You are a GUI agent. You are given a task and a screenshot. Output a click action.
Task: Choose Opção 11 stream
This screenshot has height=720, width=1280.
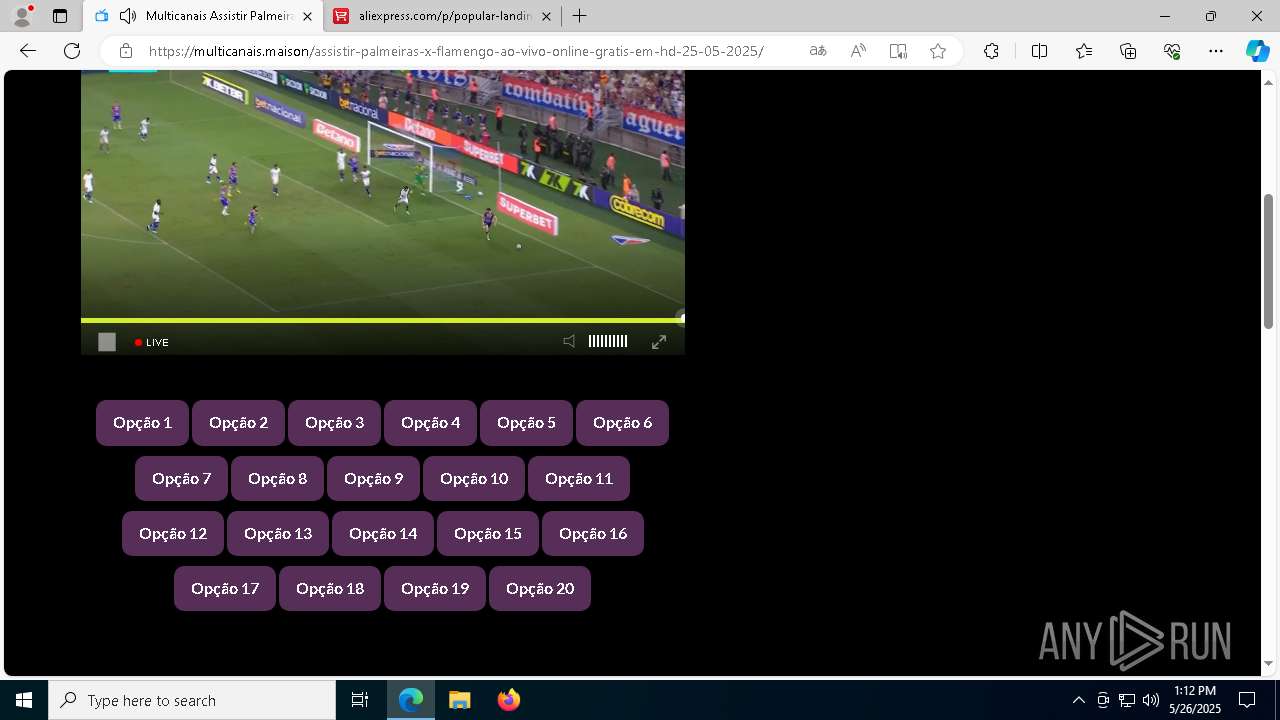(x=578, y=478)
